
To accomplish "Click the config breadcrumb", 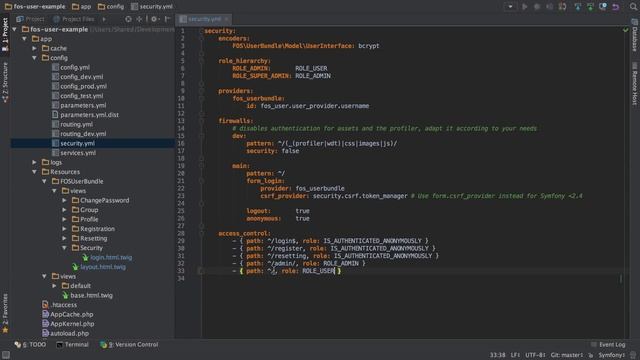I will (x=111, y=7).
